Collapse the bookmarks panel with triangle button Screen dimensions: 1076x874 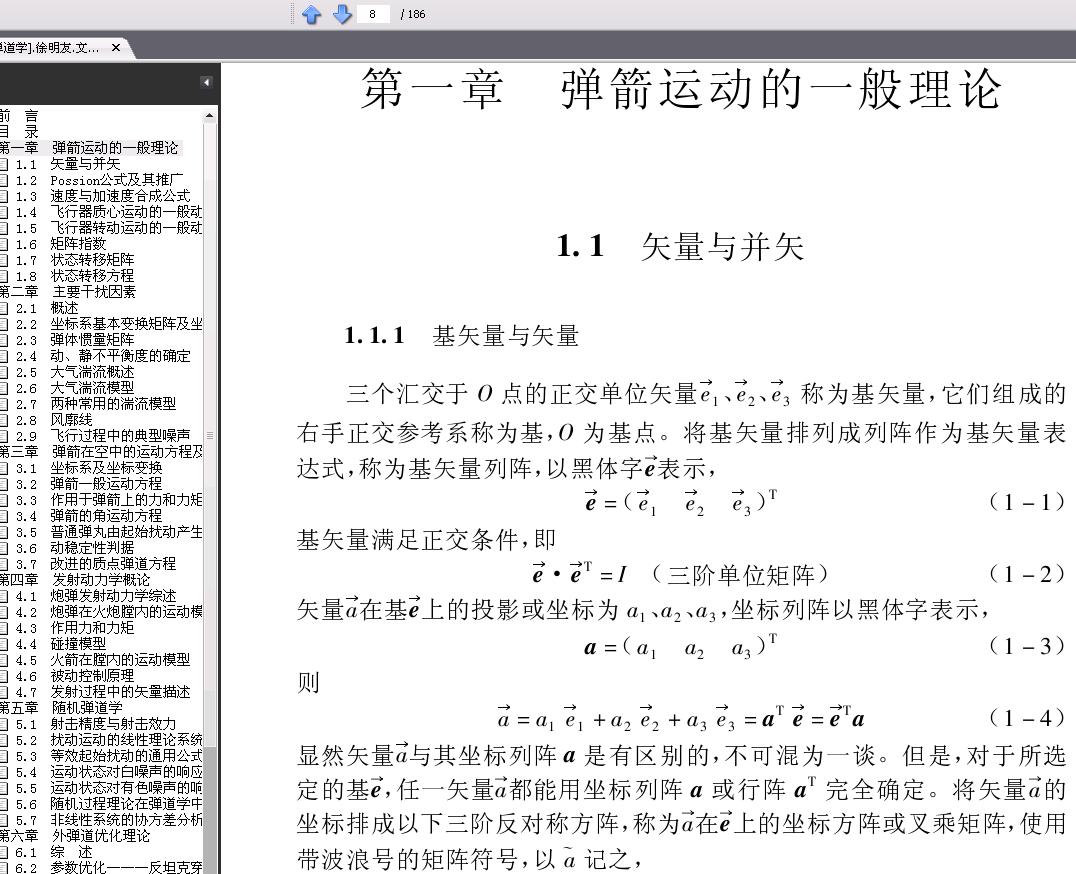[x=206, y=82]
